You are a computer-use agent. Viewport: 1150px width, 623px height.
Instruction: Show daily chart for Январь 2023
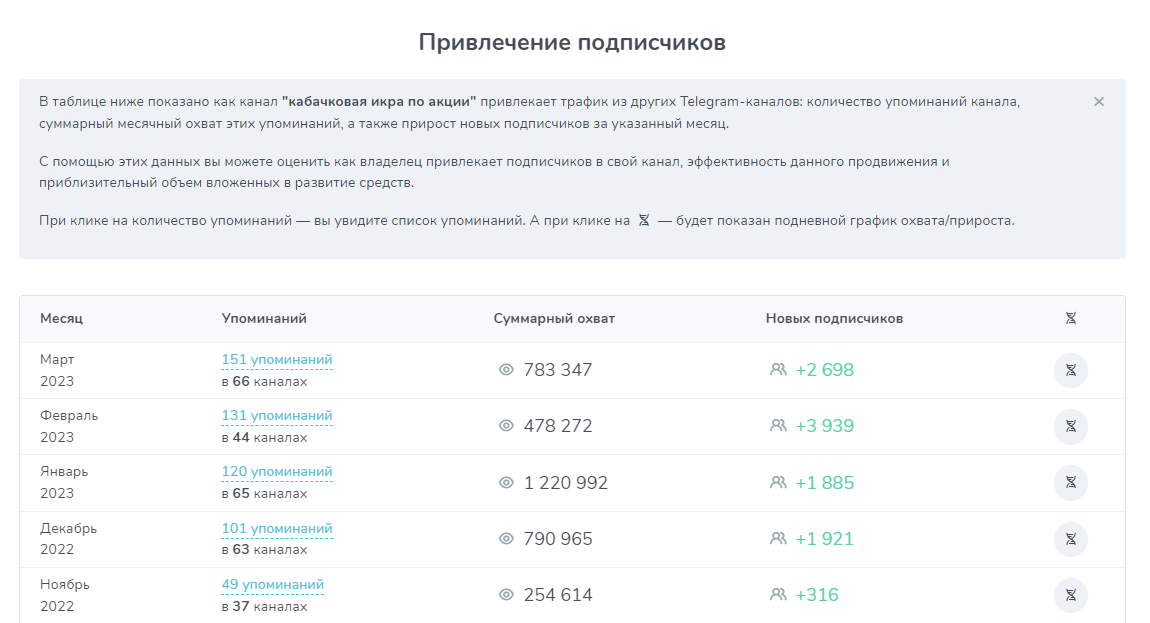pos(1070,483)
